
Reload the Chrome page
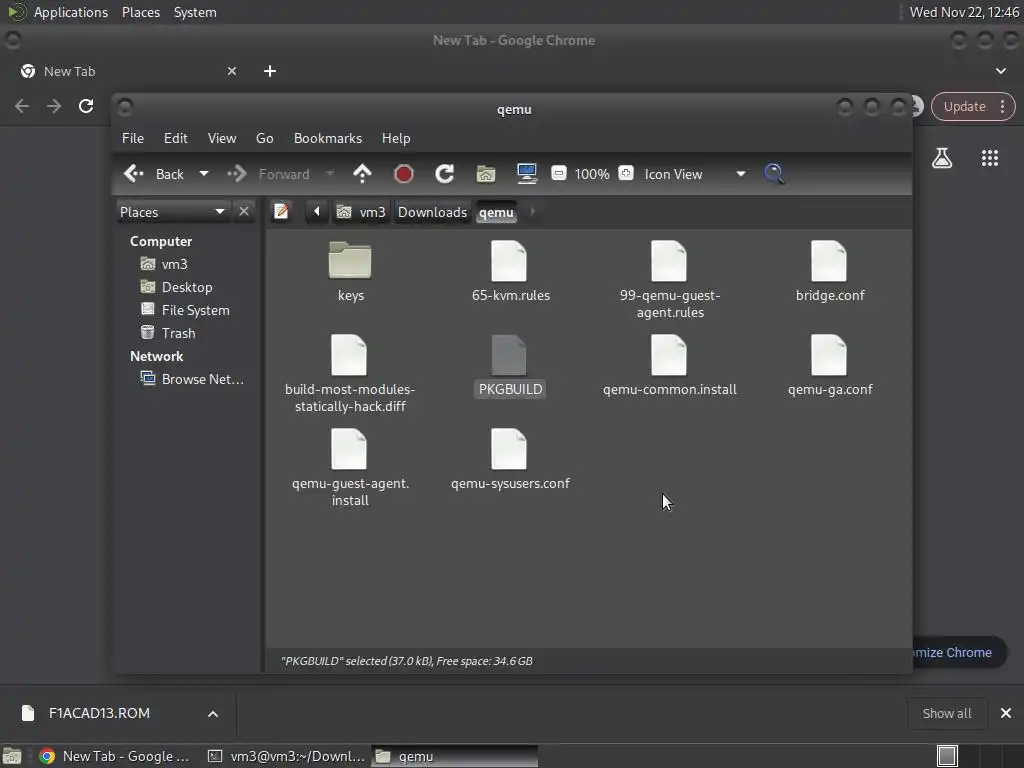pyautogui.click(x=86, y=106)
